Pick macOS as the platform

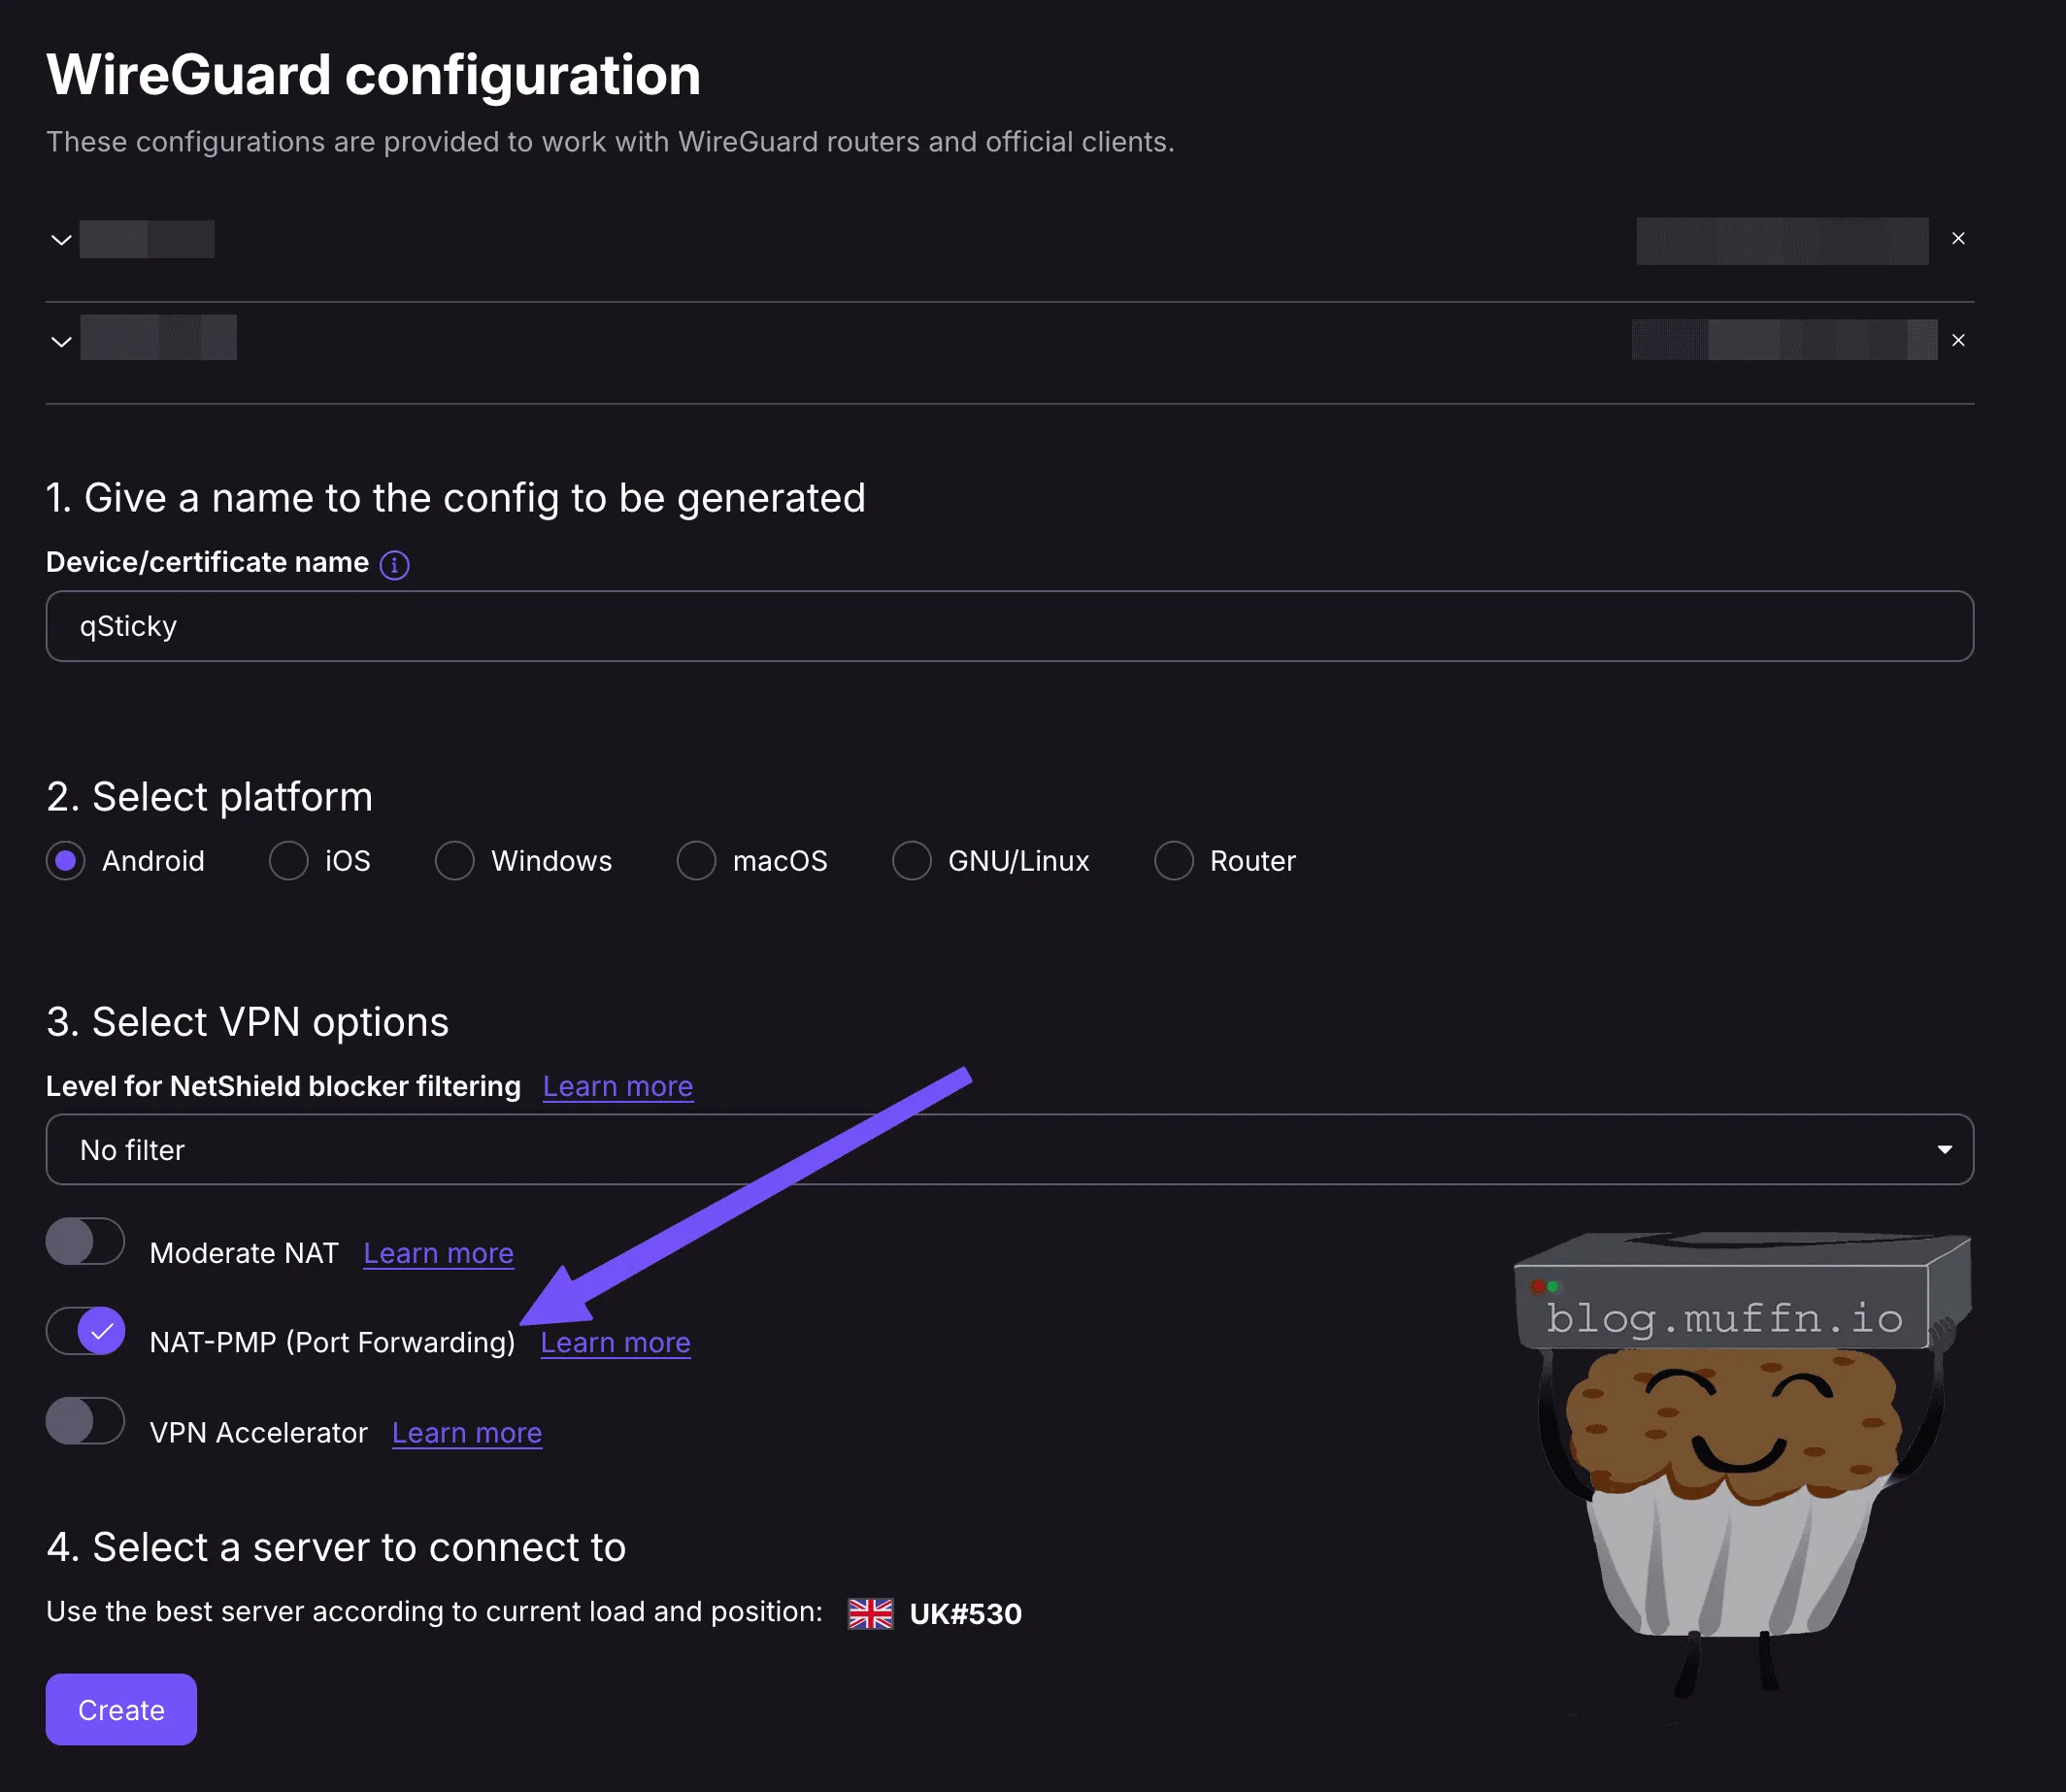[x=696, y=861]
